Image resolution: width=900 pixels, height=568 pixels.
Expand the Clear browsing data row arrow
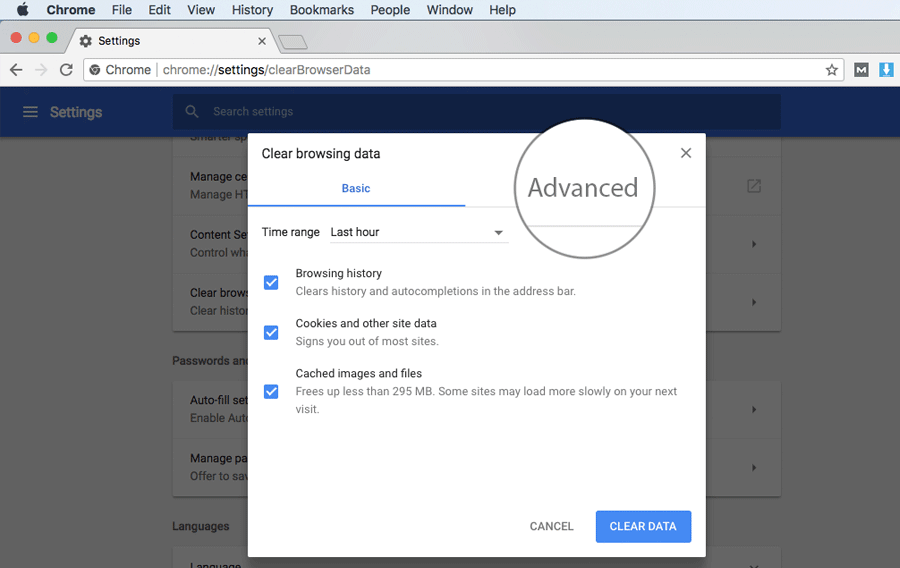[754, 302]
